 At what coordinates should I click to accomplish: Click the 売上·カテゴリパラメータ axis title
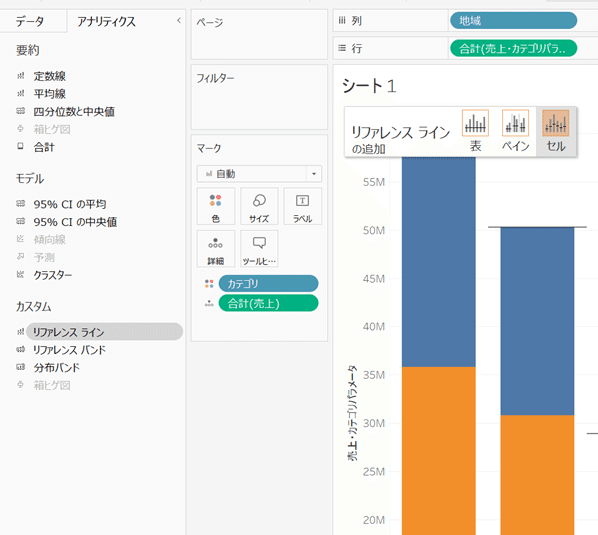(x=352, y=413)
